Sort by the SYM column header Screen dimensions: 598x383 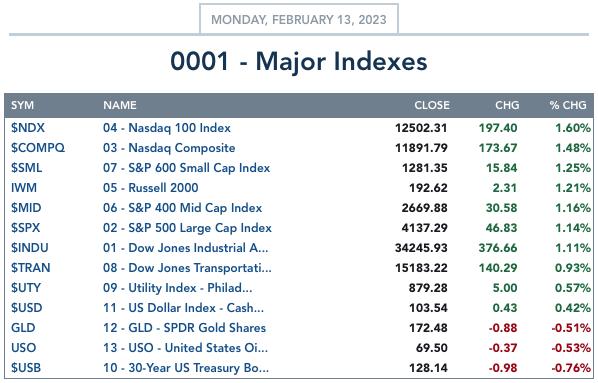tap(23, 105)
